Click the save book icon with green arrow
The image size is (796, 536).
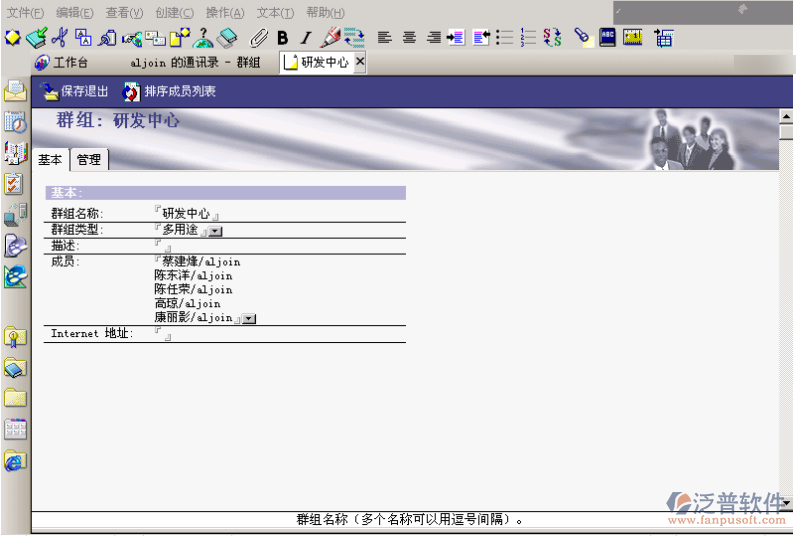point(36,38)
